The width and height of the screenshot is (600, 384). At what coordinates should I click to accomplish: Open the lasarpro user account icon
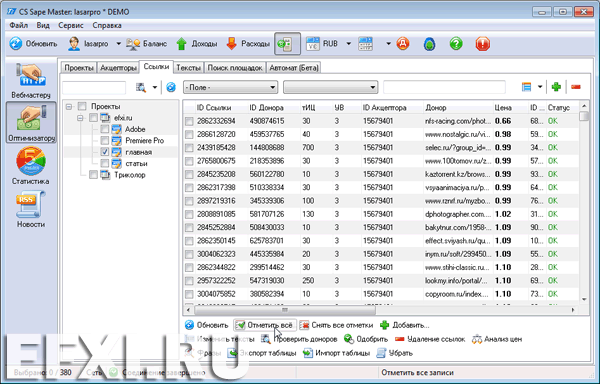click(x=74, y=44)
